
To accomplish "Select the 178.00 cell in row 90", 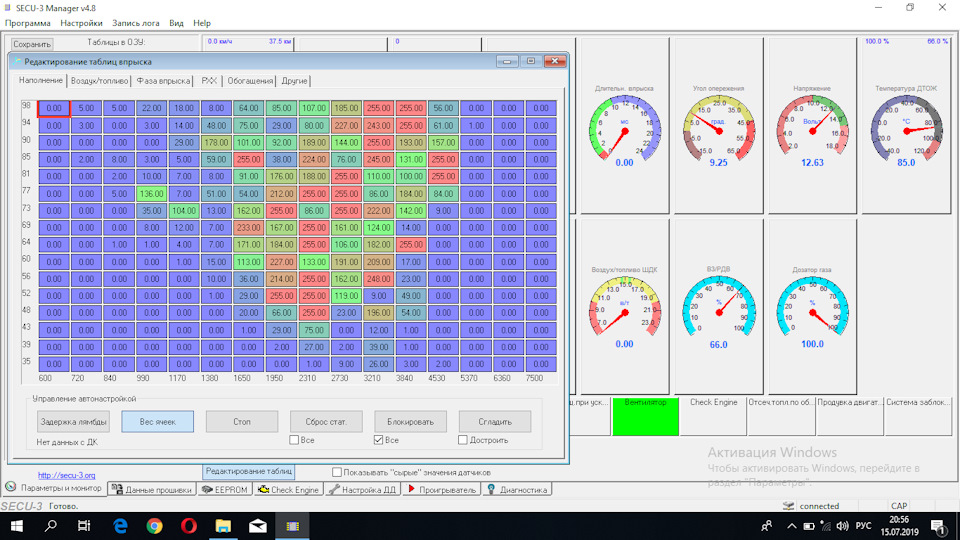I will [216, 143].
